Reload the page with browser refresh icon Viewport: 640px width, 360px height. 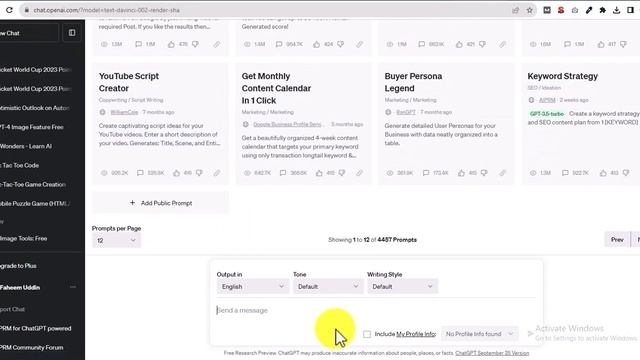click(9, 10)
